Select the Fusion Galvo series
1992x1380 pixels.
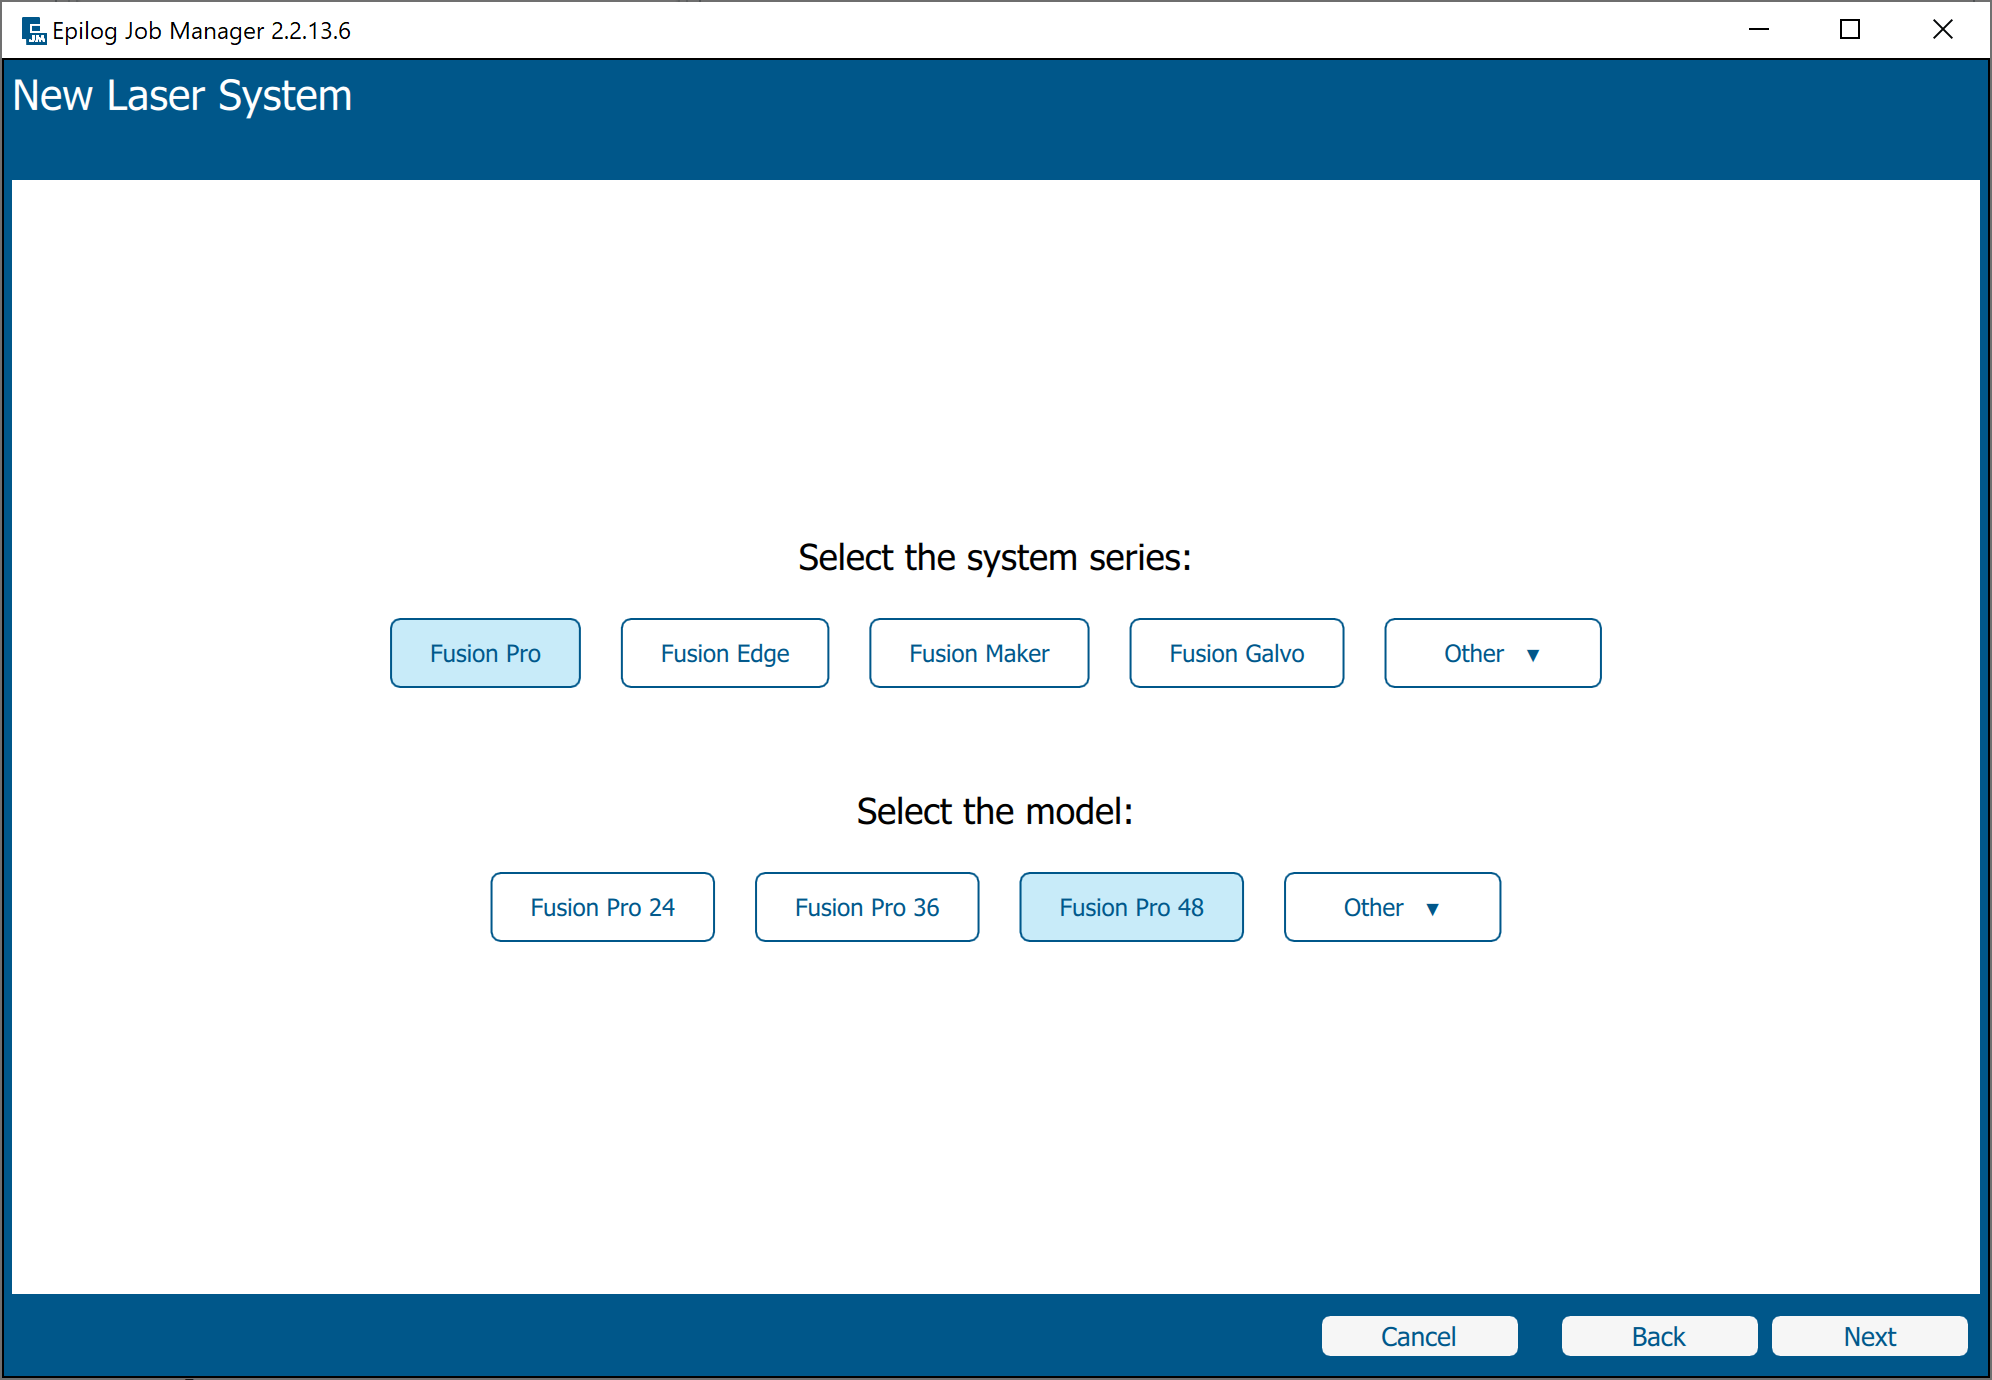coord(1236,653)
